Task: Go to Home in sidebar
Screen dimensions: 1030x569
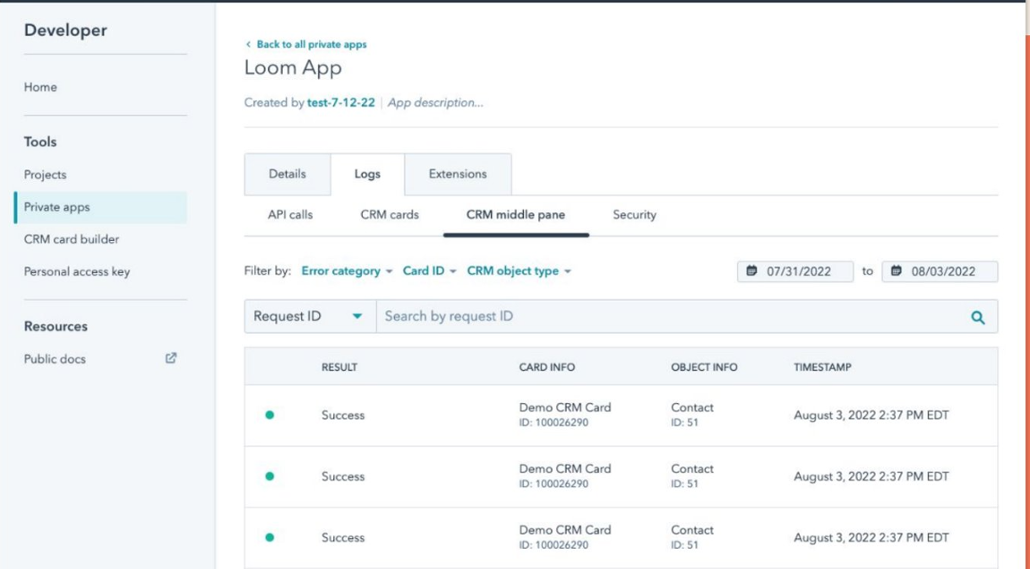Action: pos(40,87)
